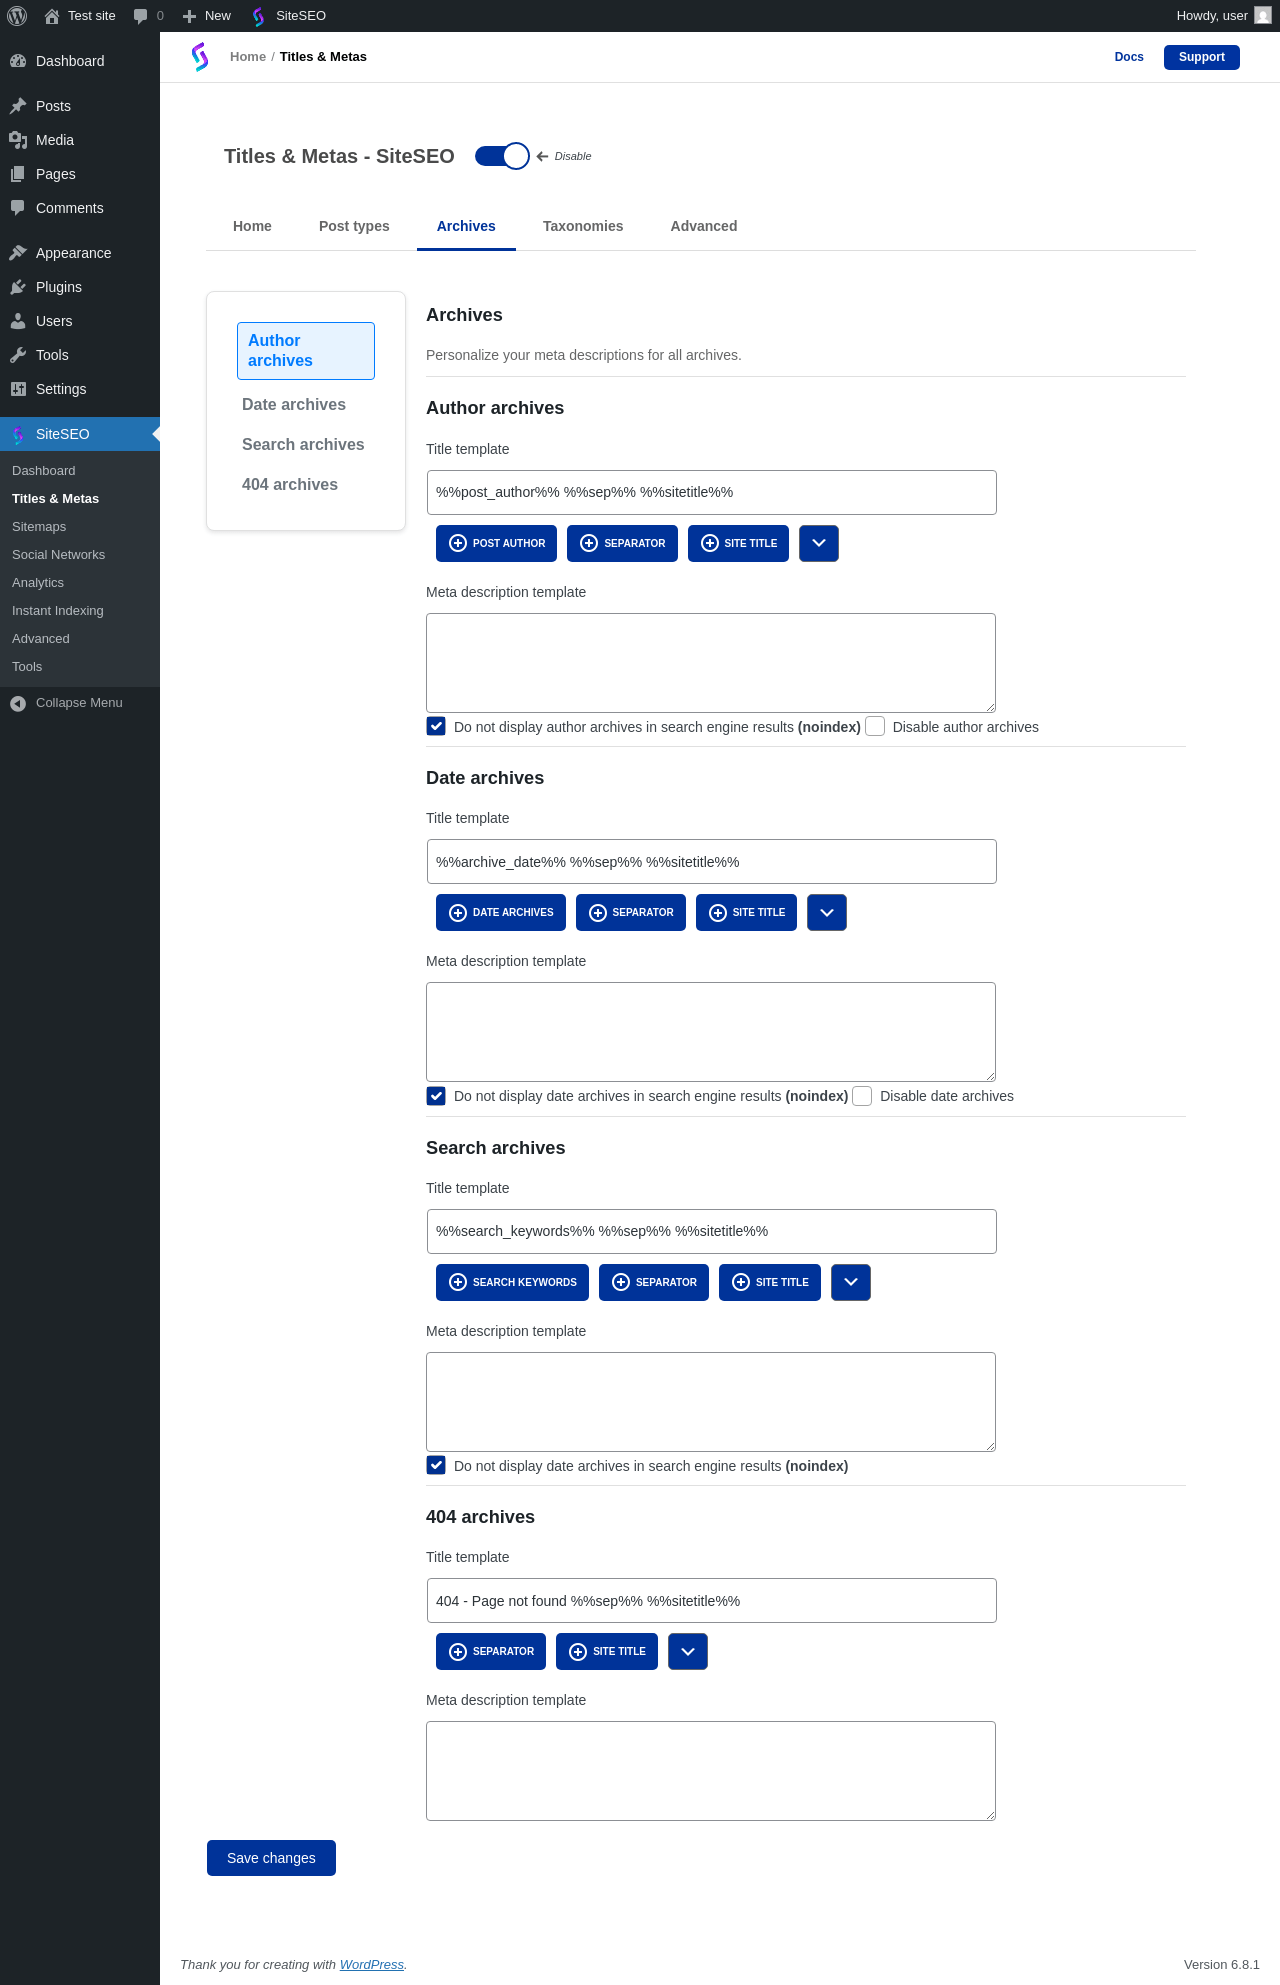Insert Site Title tag in 404 title

(607, 1651)
